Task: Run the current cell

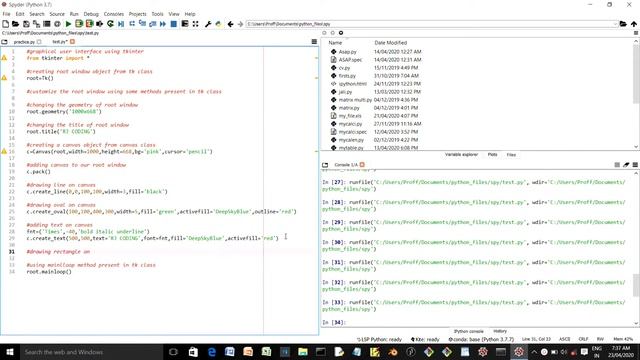Action: [x=79, y=24]
